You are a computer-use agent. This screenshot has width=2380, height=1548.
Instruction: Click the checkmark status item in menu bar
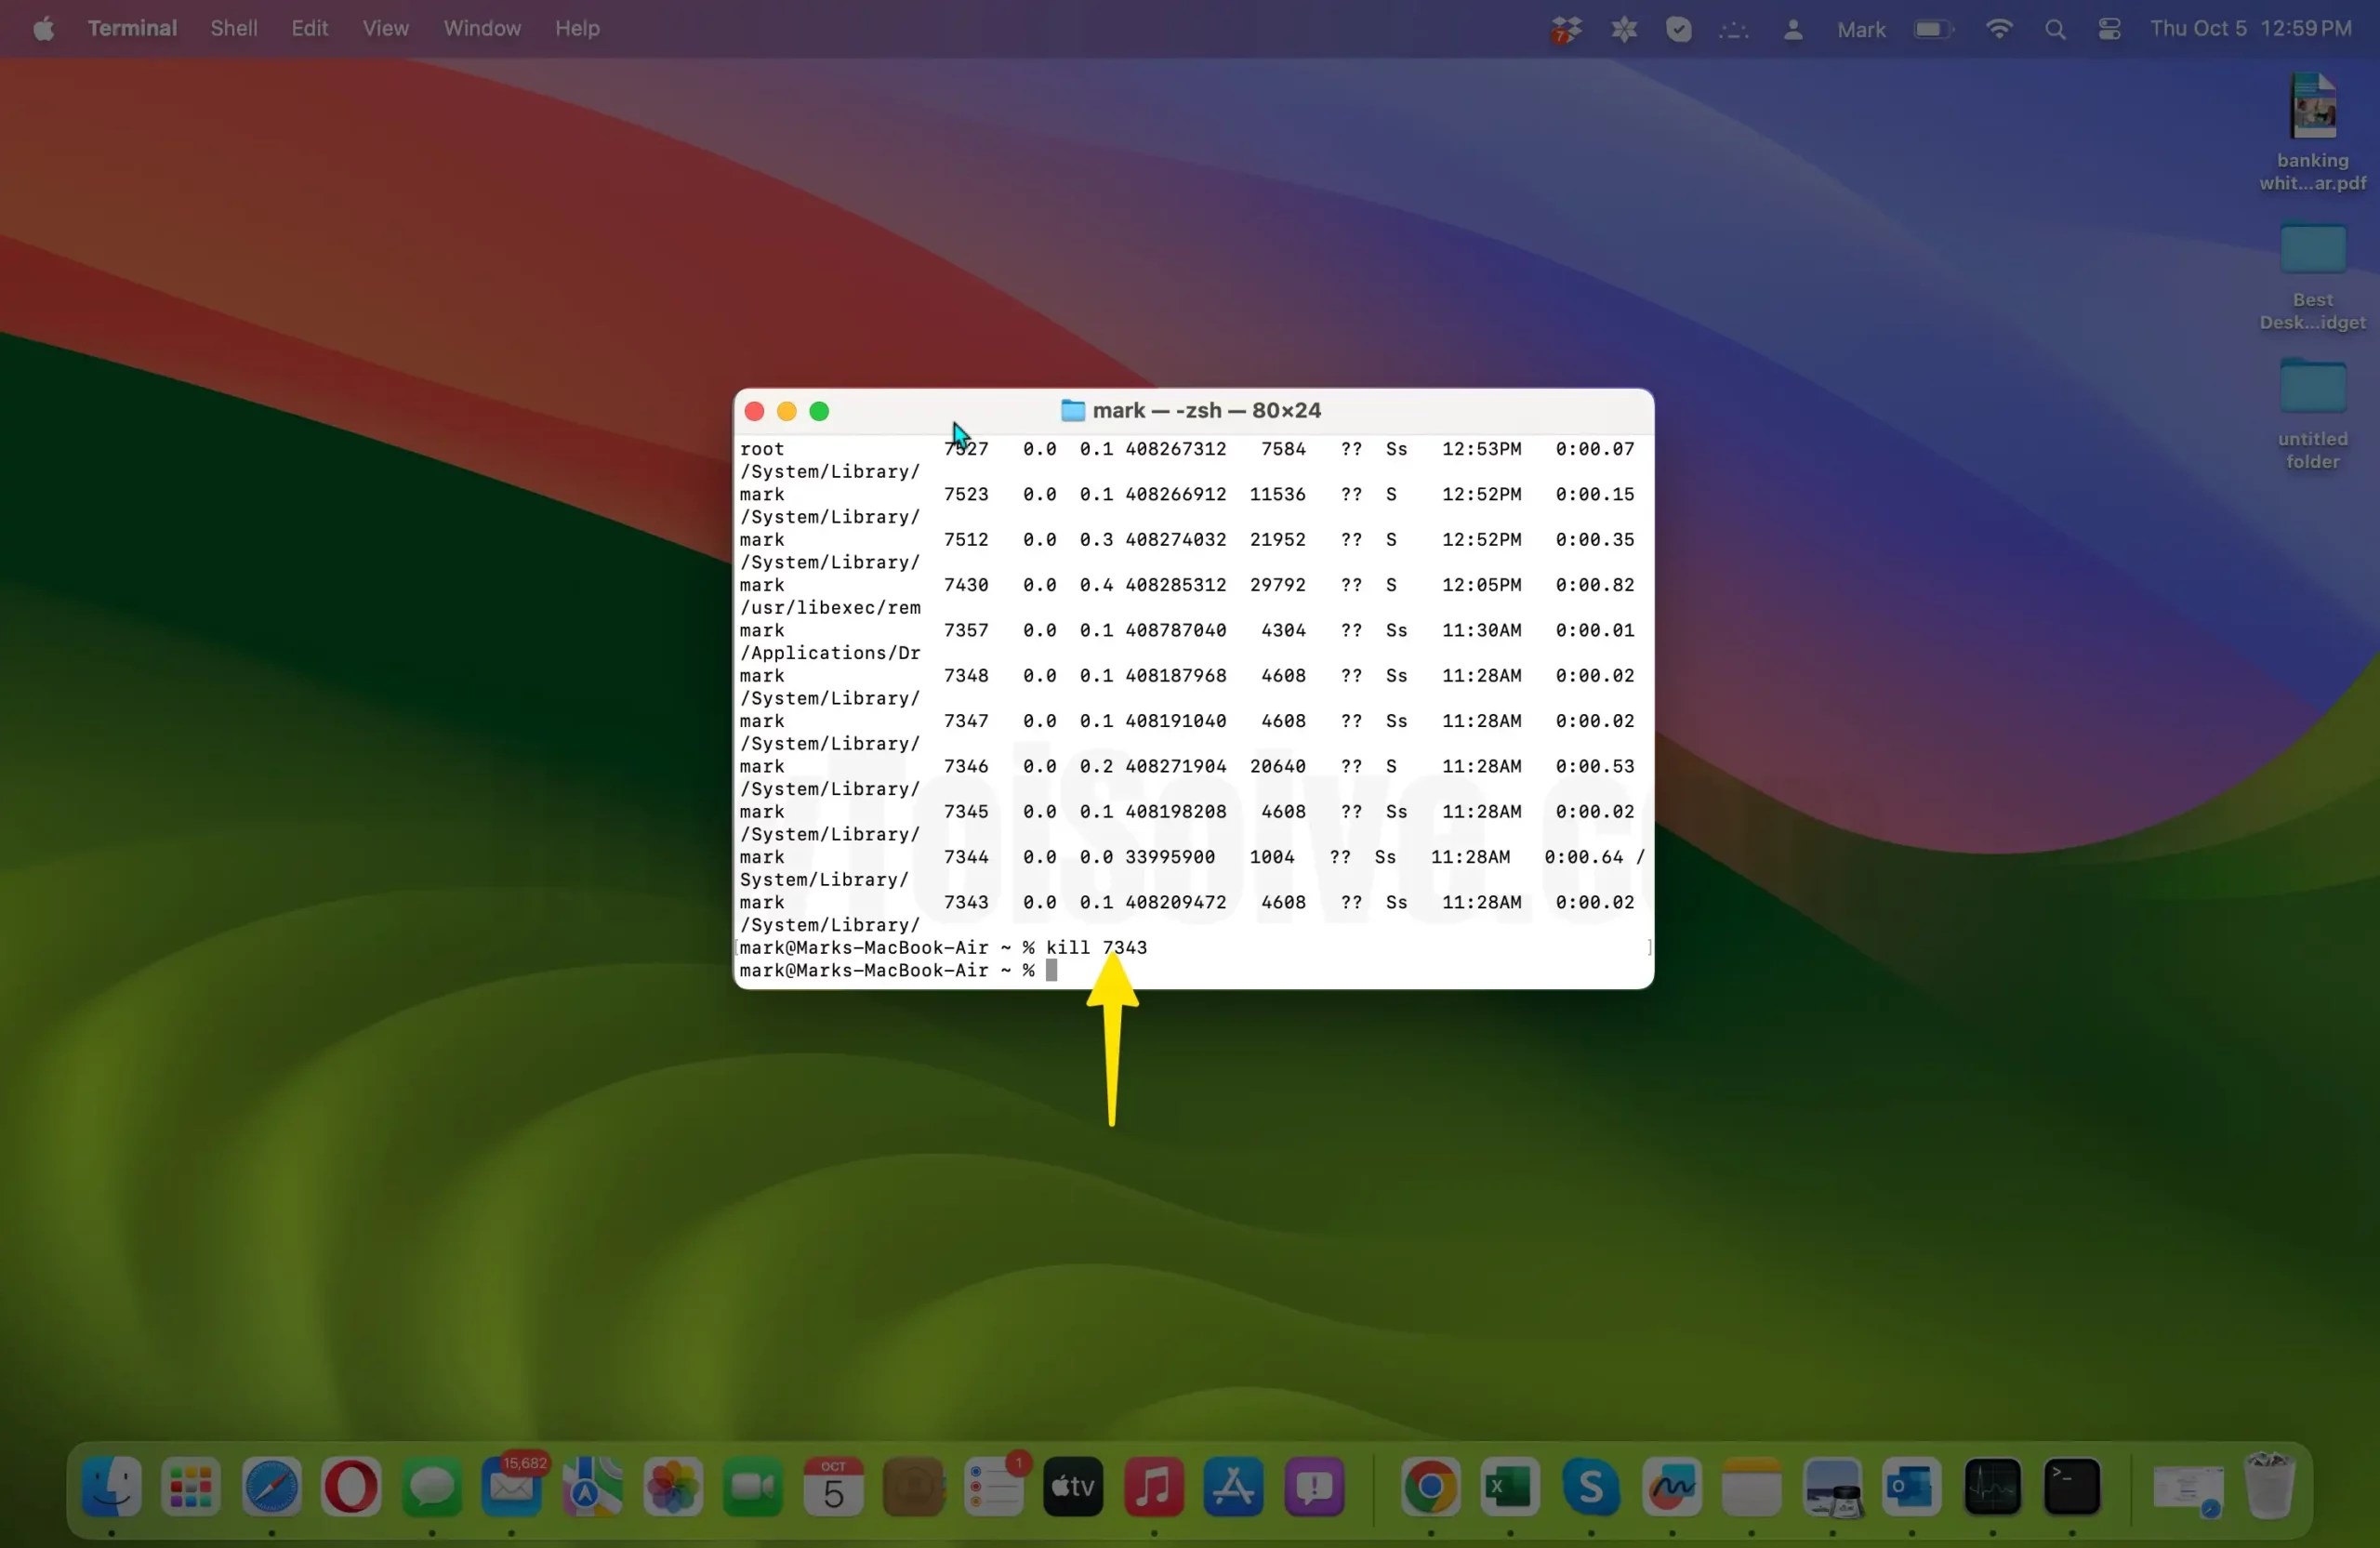1679,28
